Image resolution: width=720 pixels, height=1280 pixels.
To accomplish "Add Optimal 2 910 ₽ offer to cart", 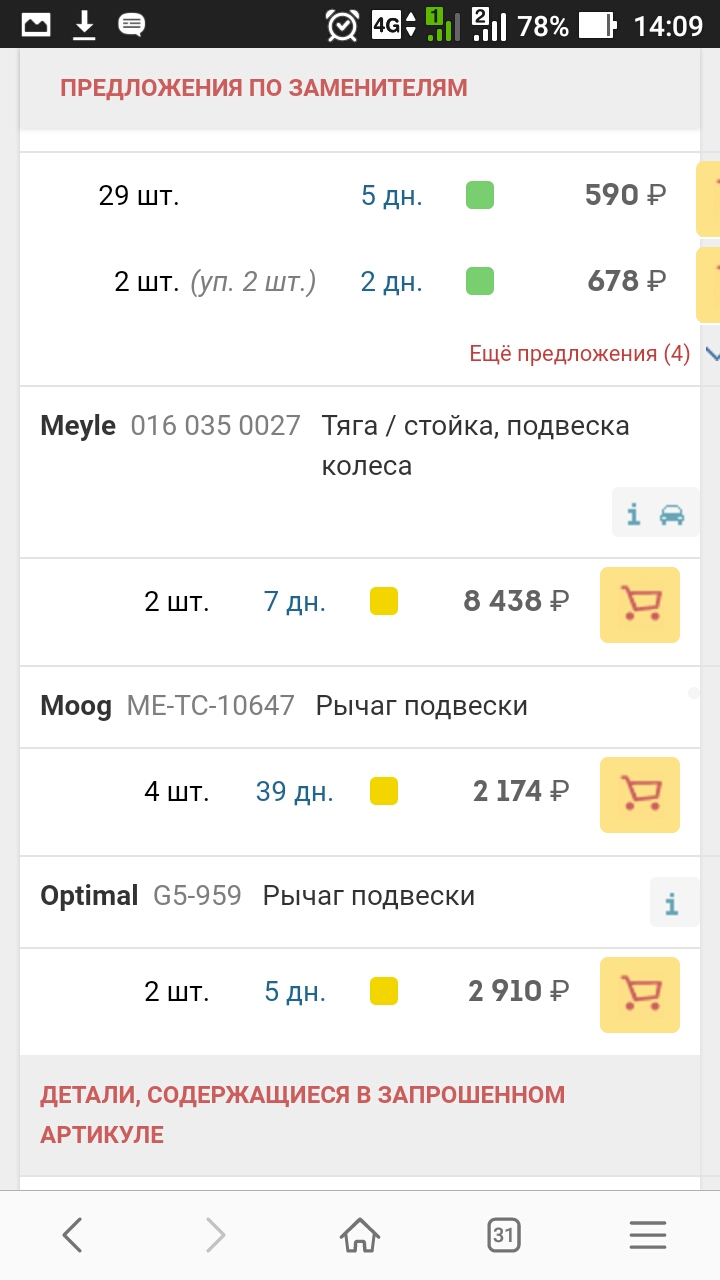I will pos(640,995).
